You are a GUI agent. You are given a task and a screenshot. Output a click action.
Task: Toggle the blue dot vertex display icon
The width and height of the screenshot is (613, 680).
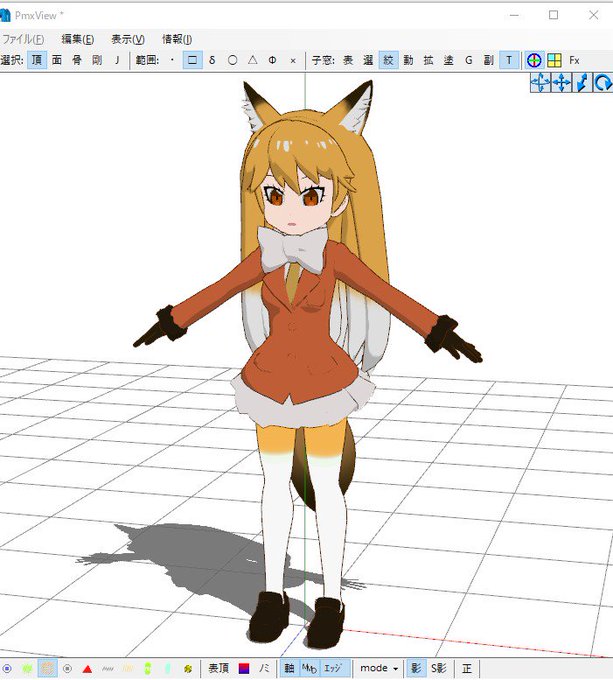click(7, 669)
